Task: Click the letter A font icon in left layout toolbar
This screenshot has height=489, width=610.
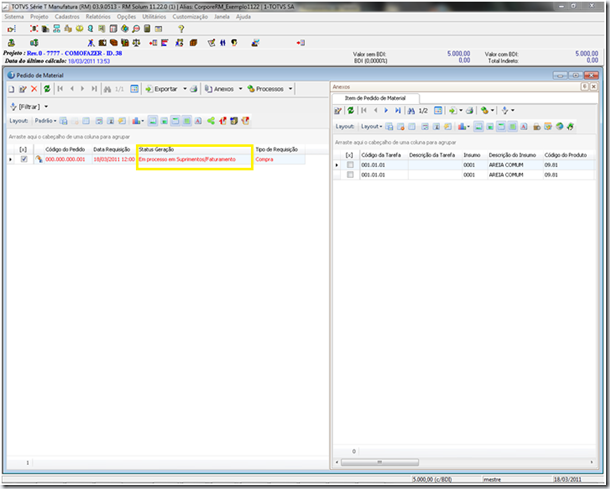Action: click(x=198, y=121)
